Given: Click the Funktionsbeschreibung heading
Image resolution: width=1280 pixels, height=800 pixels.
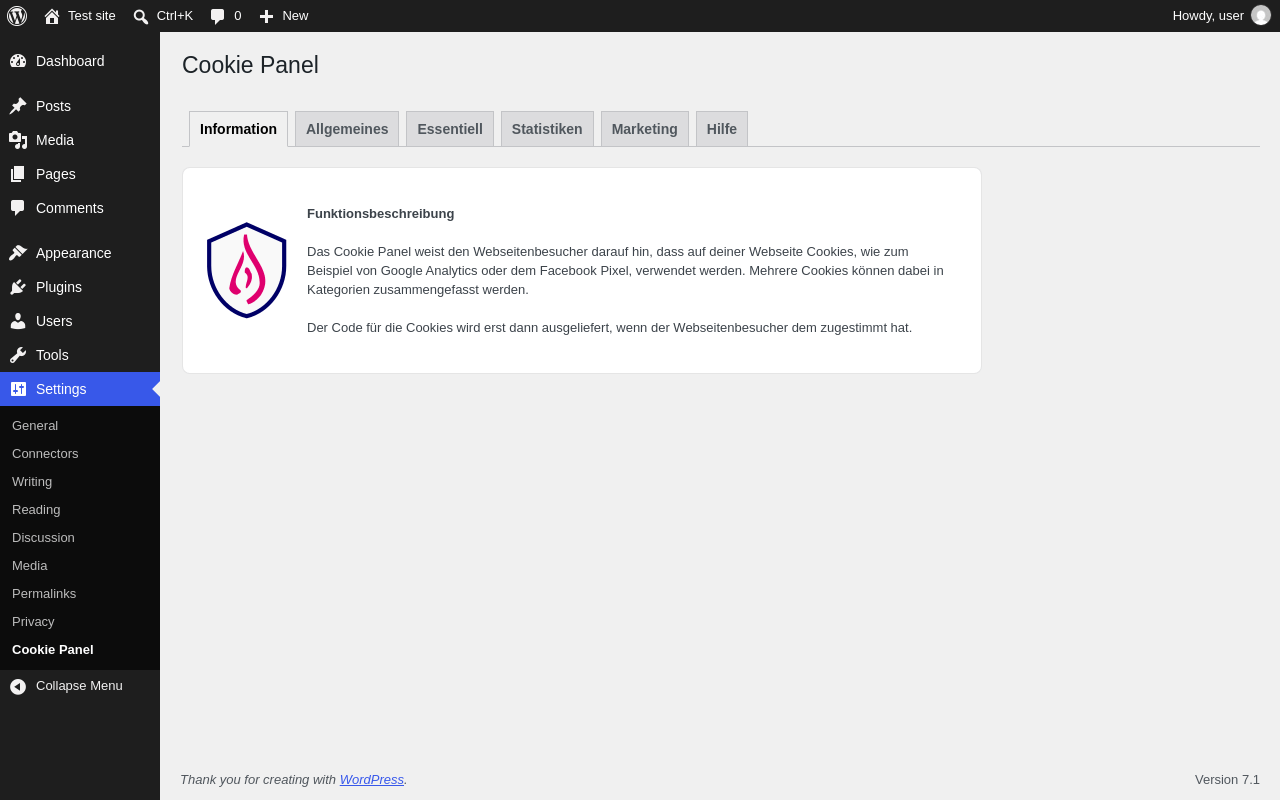Looking at the screenshot, I should tap(380, 213).
